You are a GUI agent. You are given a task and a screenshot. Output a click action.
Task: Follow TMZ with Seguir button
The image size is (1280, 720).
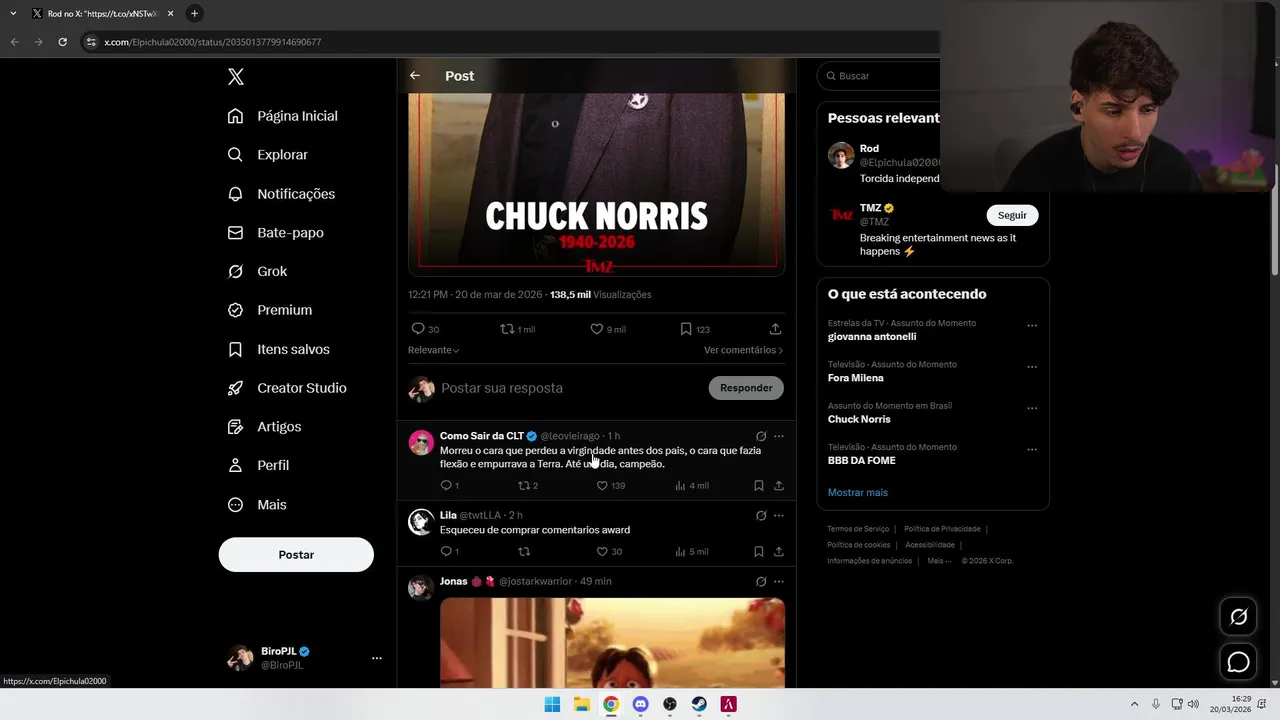[1012, 215]
